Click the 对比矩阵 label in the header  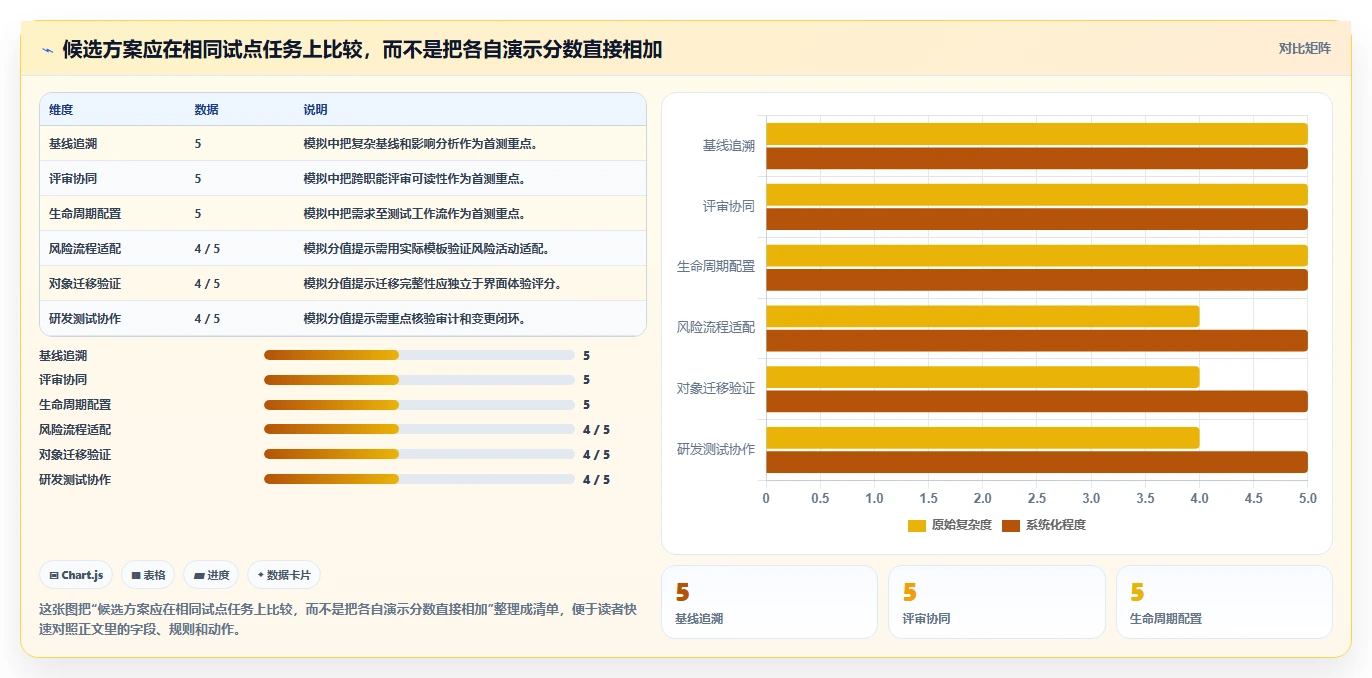pos(1305,49)
